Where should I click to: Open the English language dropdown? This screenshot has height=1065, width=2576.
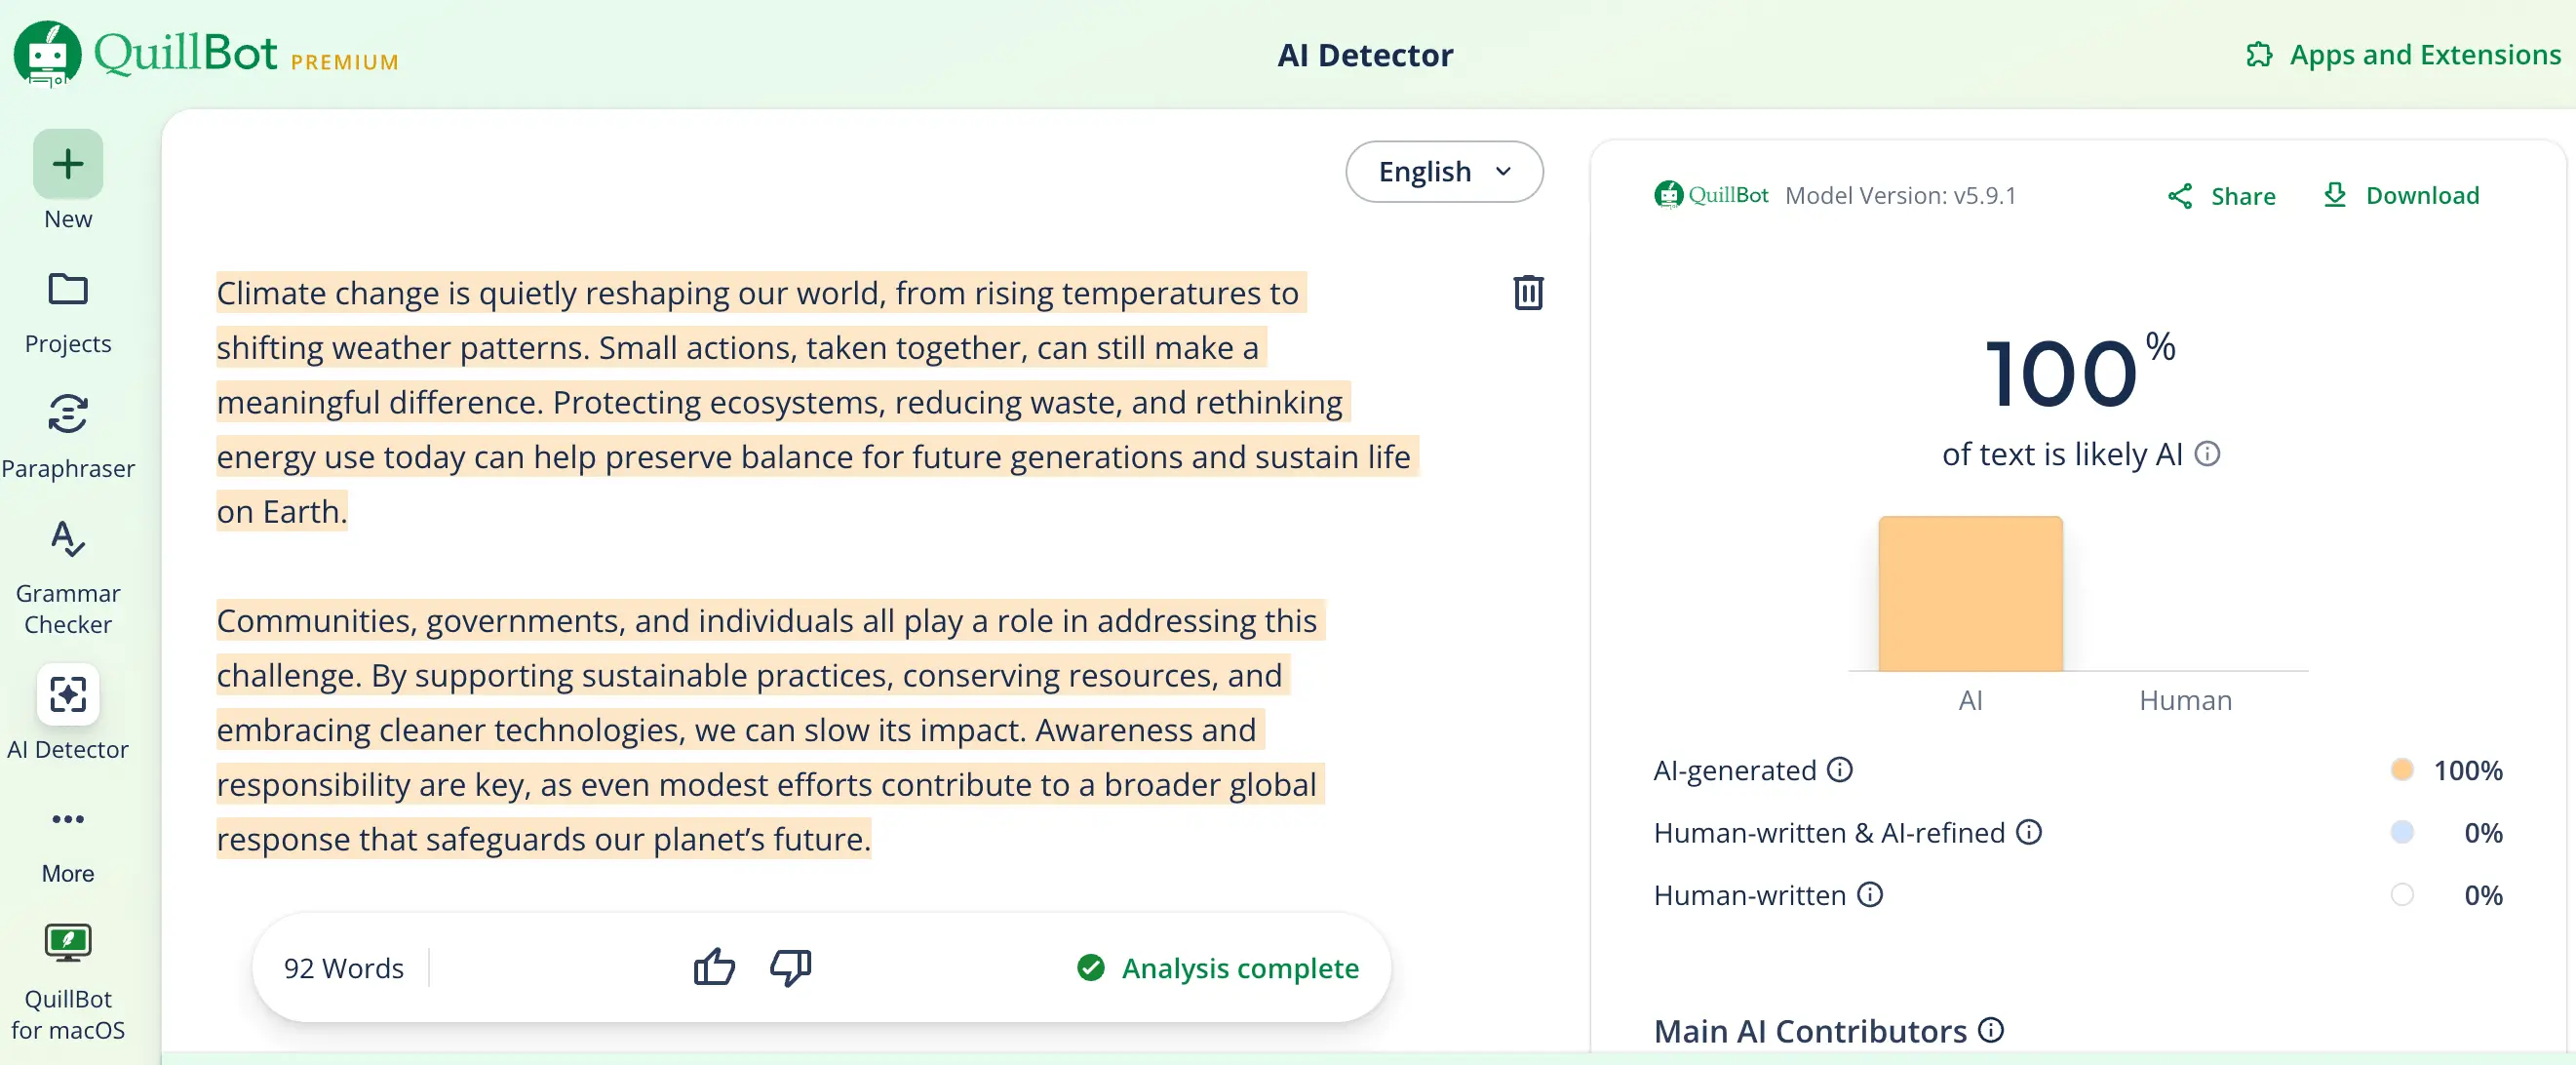click(x=1443, y=172)
